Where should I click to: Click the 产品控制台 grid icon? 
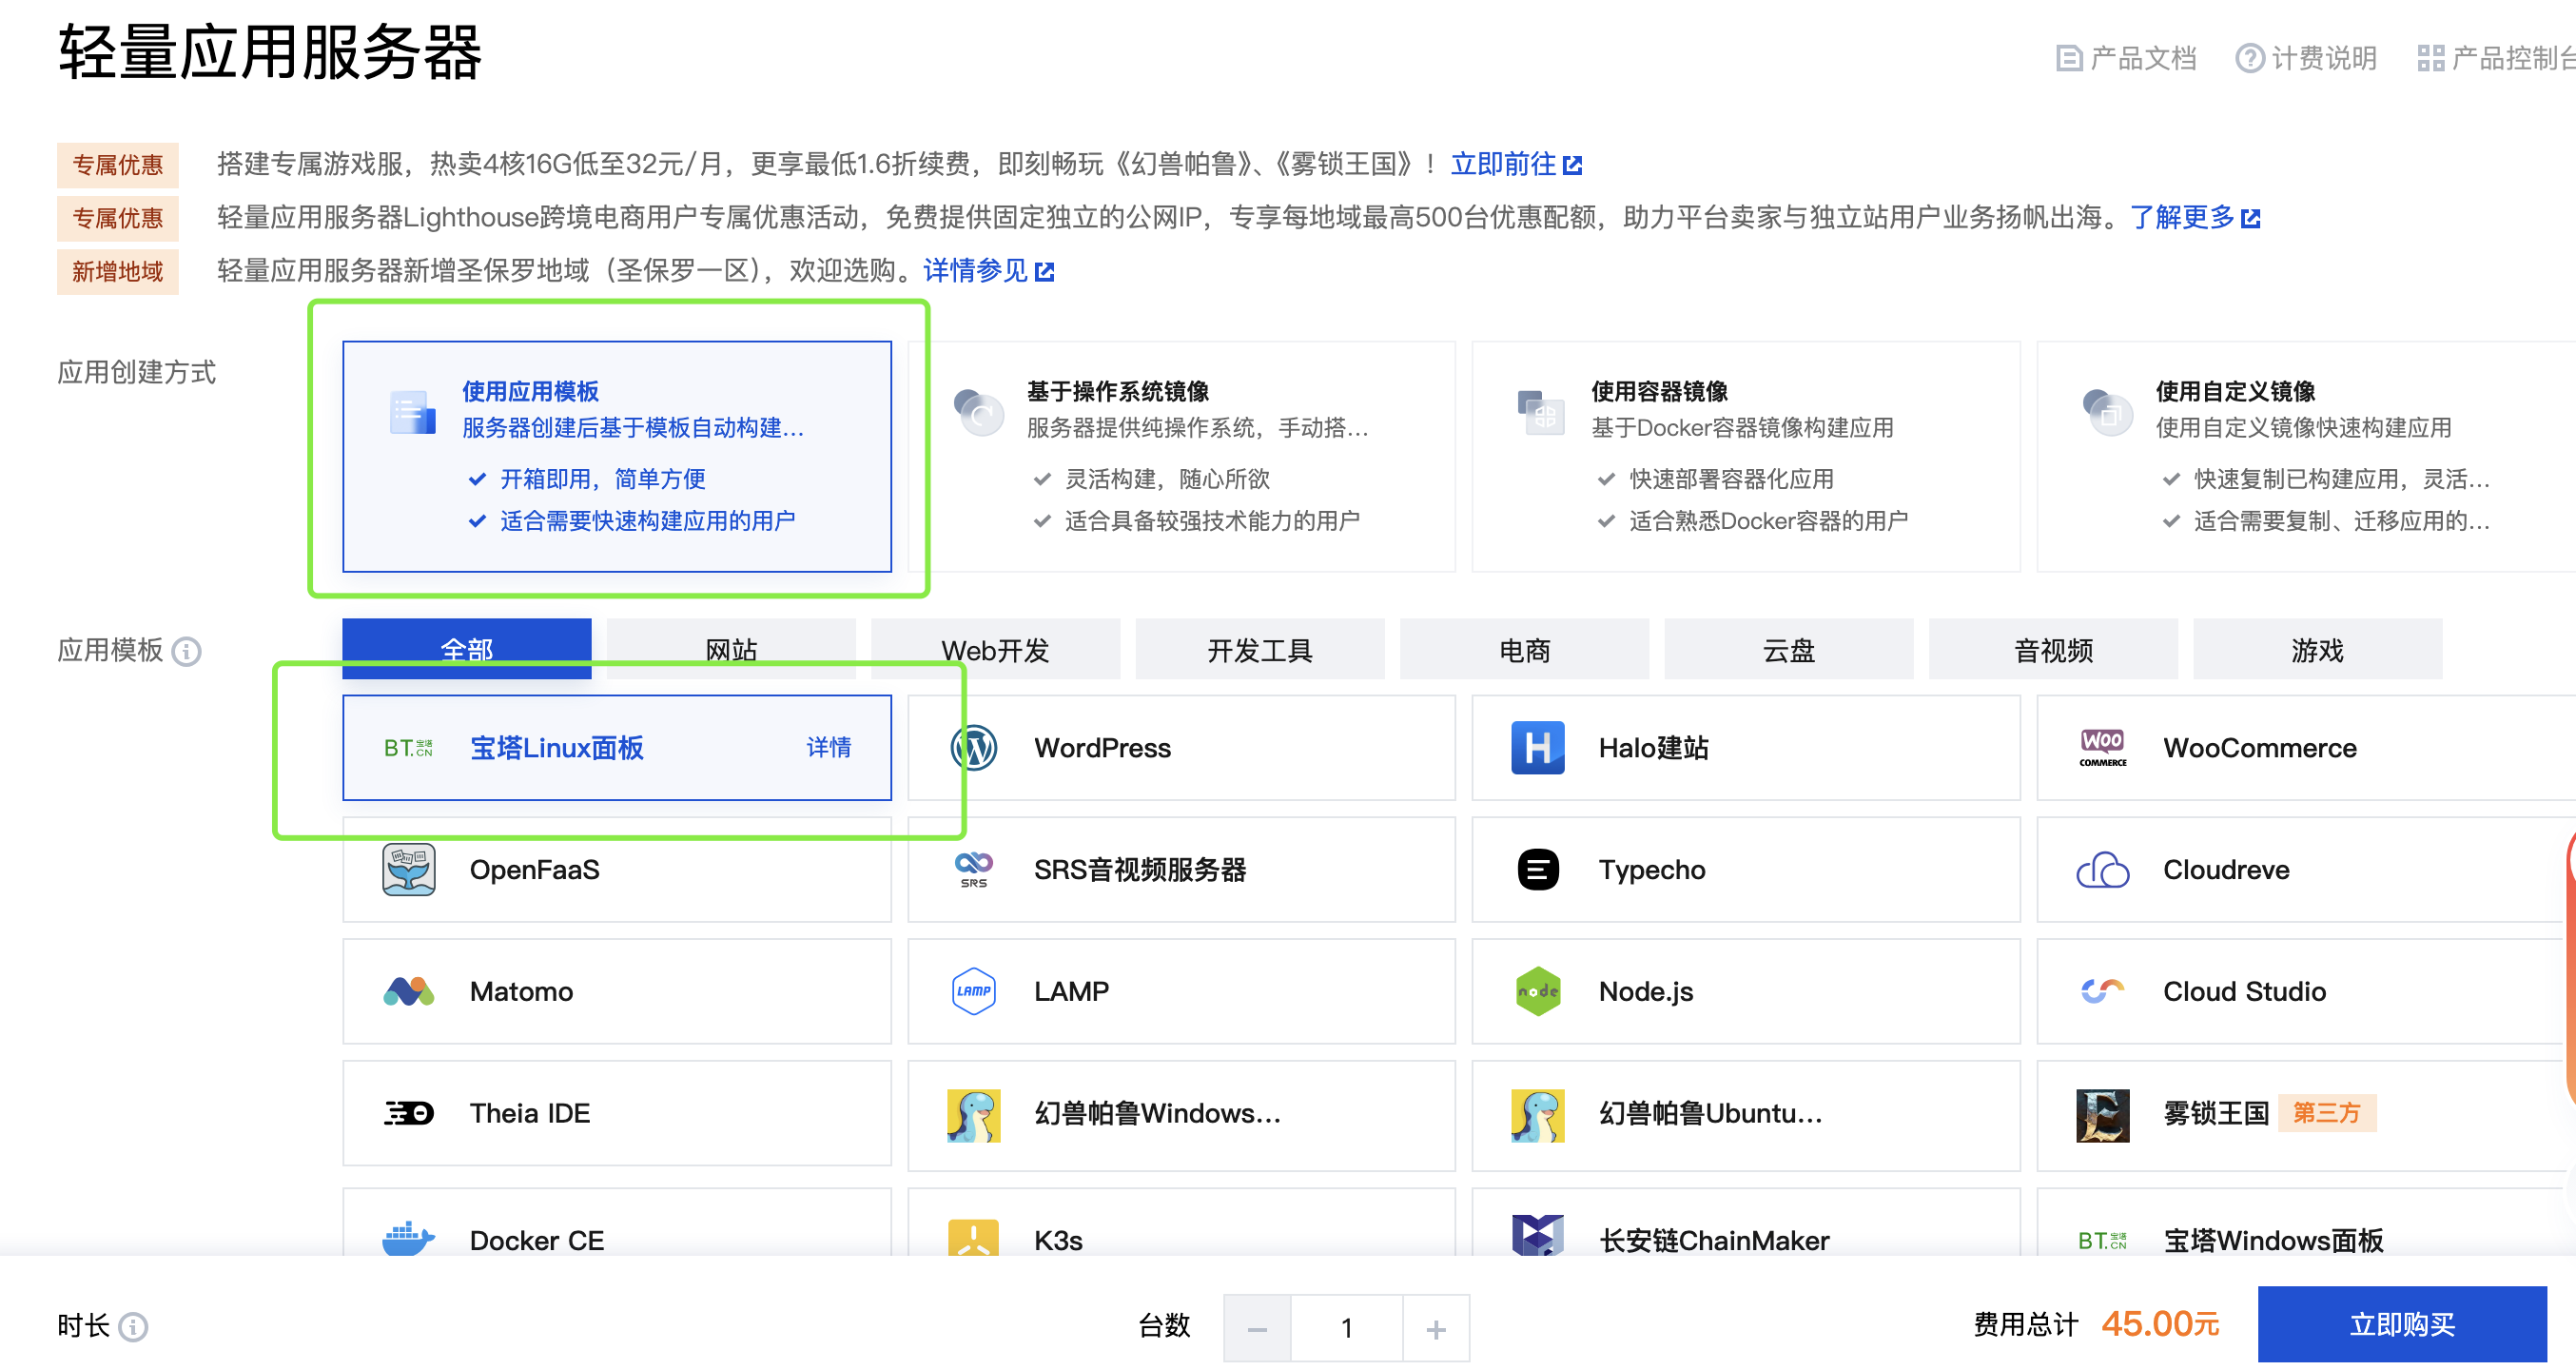click(2430, 59)
